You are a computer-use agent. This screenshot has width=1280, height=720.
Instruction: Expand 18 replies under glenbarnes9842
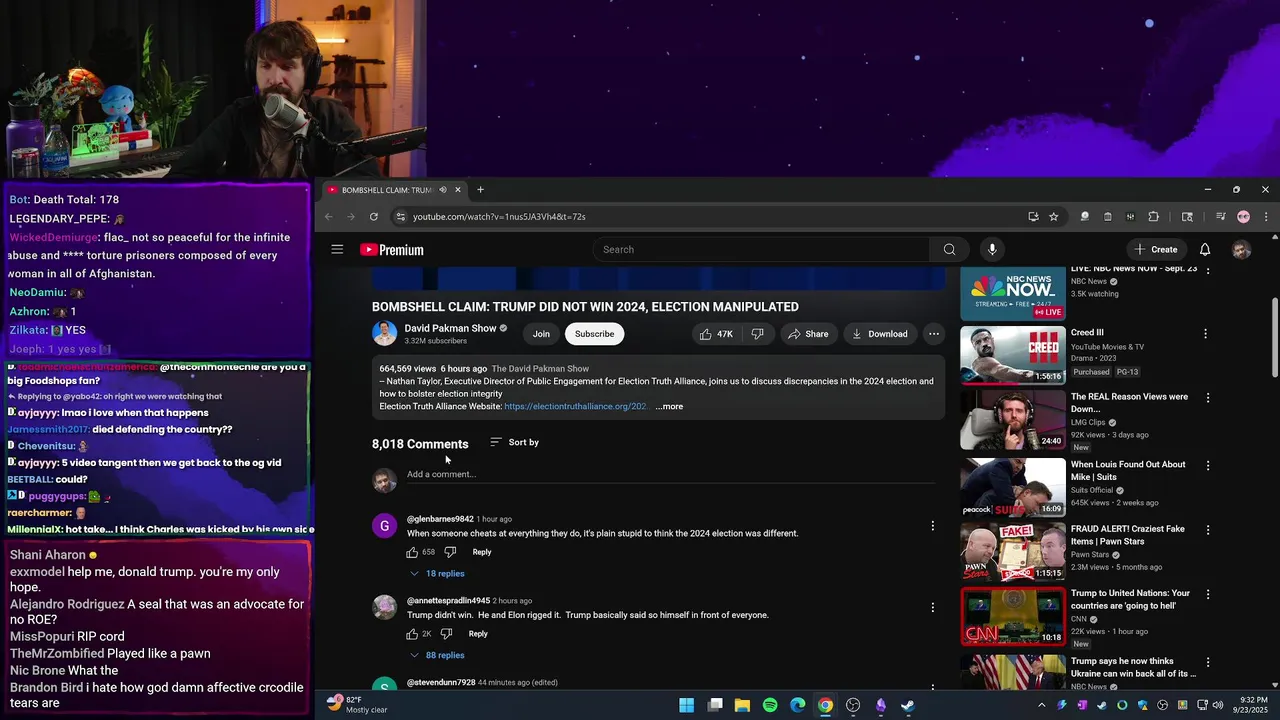coord(437,574)
